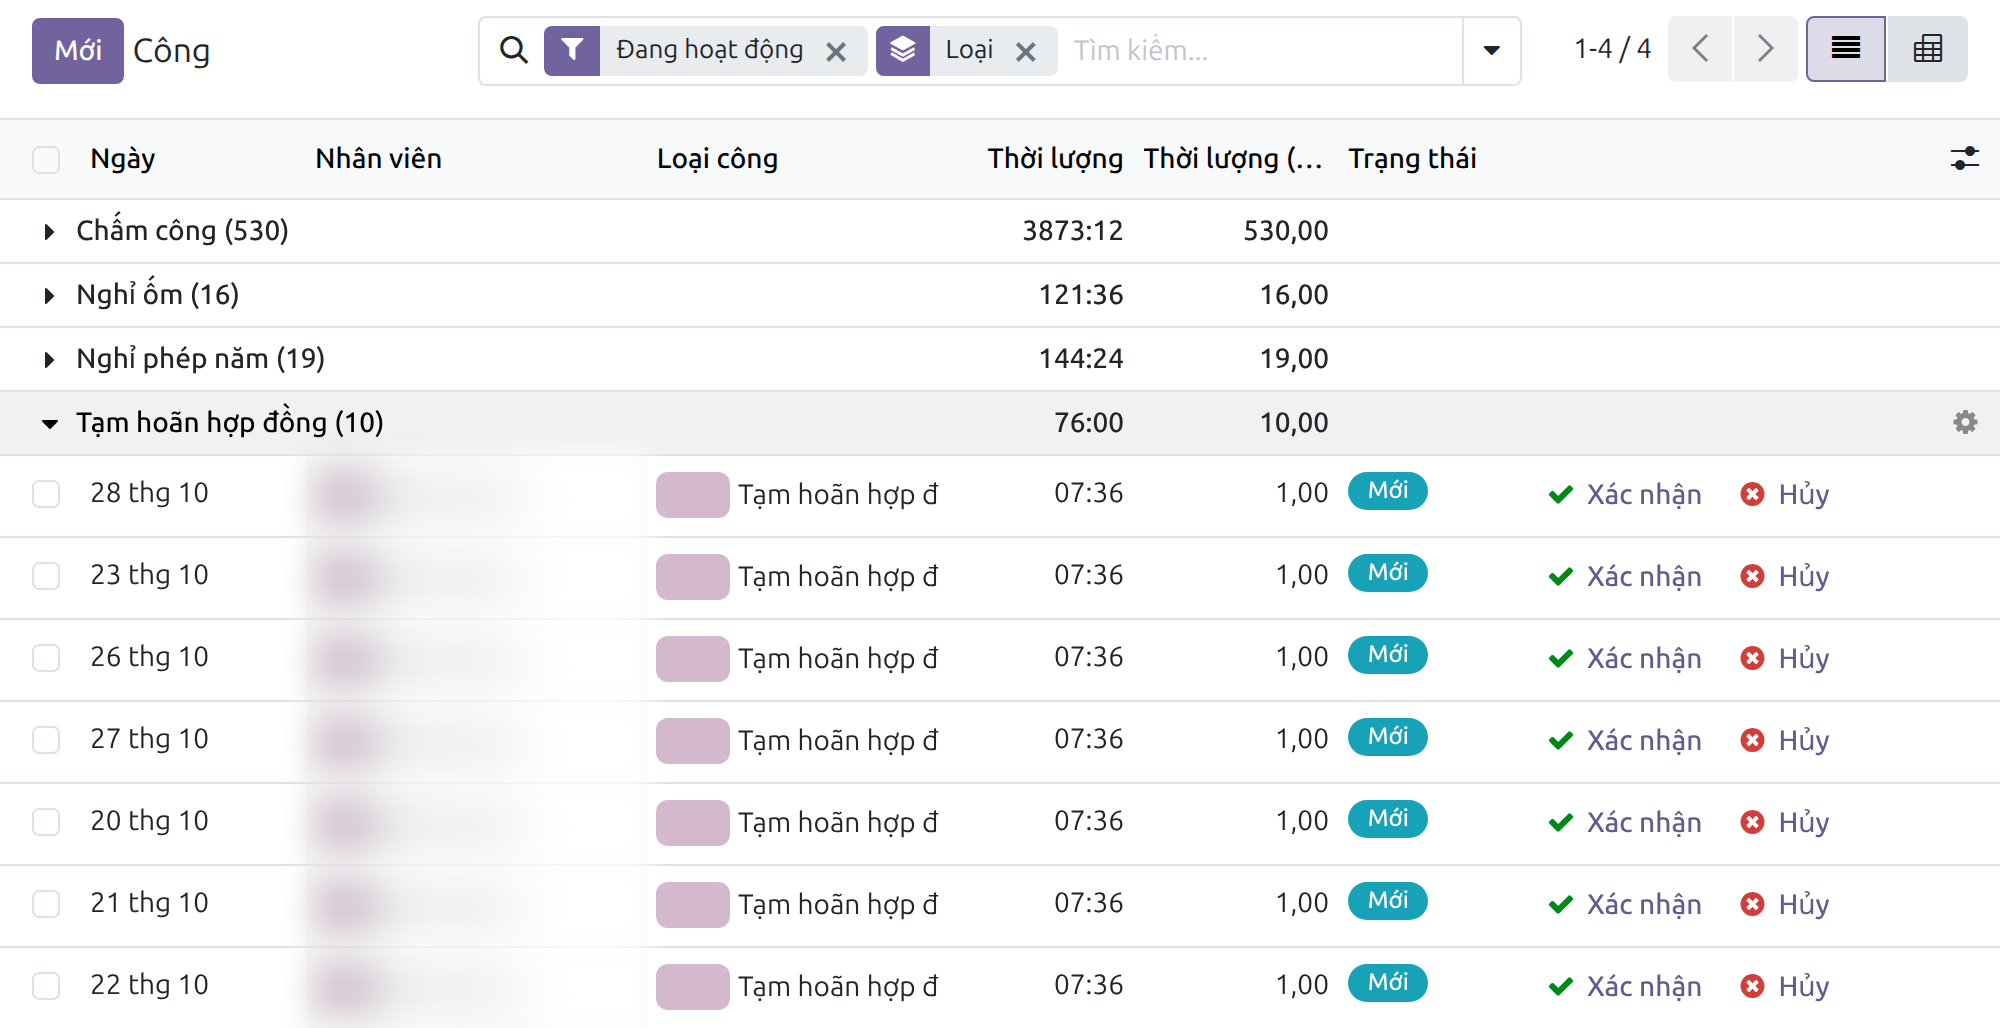Image resolution: width=2000 pixels, height=1028 pixels.
Task: Sort by the Ngày column header
Action: (123, 159)
